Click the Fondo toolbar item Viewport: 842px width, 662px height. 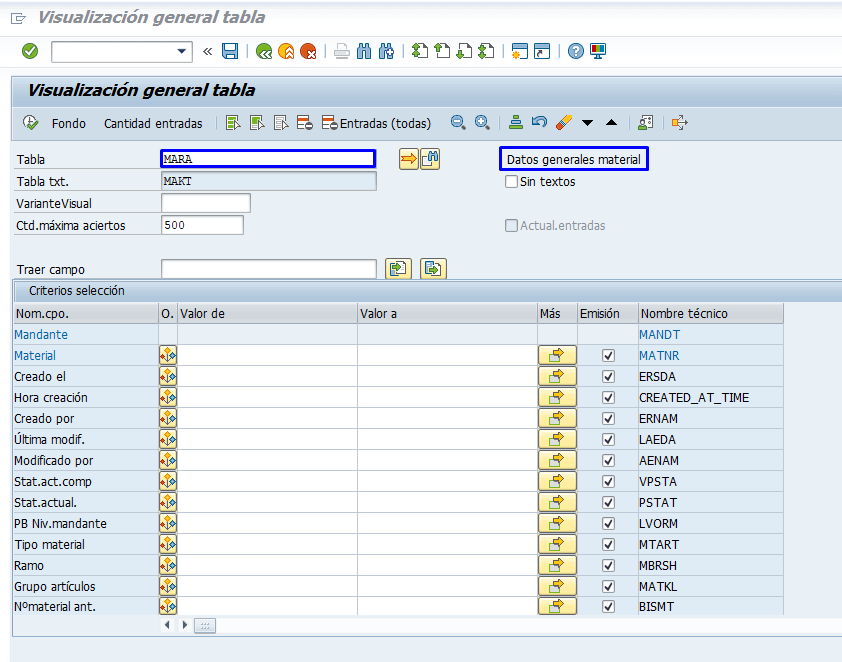tap(69, 123)
